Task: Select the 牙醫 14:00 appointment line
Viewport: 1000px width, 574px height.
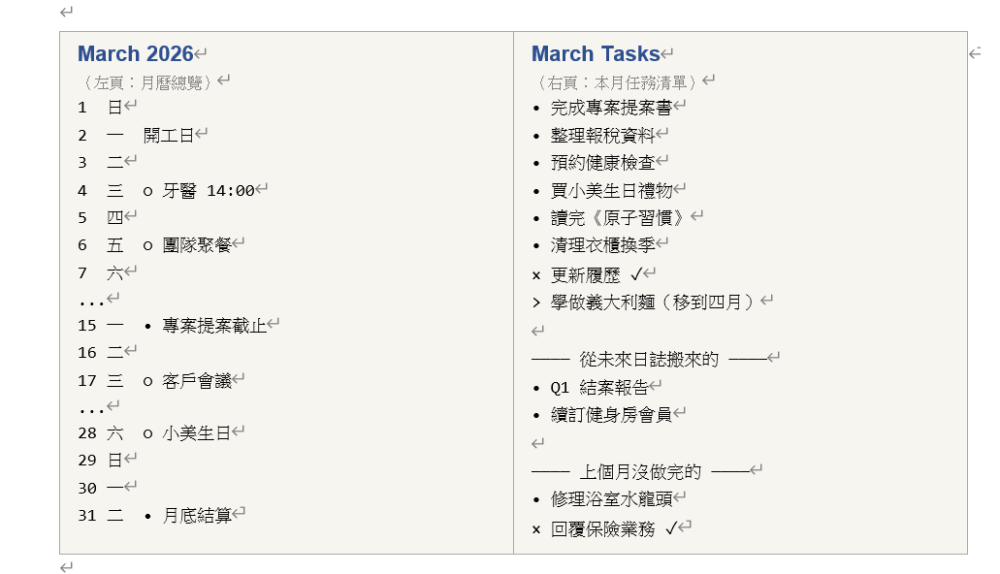Action: click(x=208, y=190)
